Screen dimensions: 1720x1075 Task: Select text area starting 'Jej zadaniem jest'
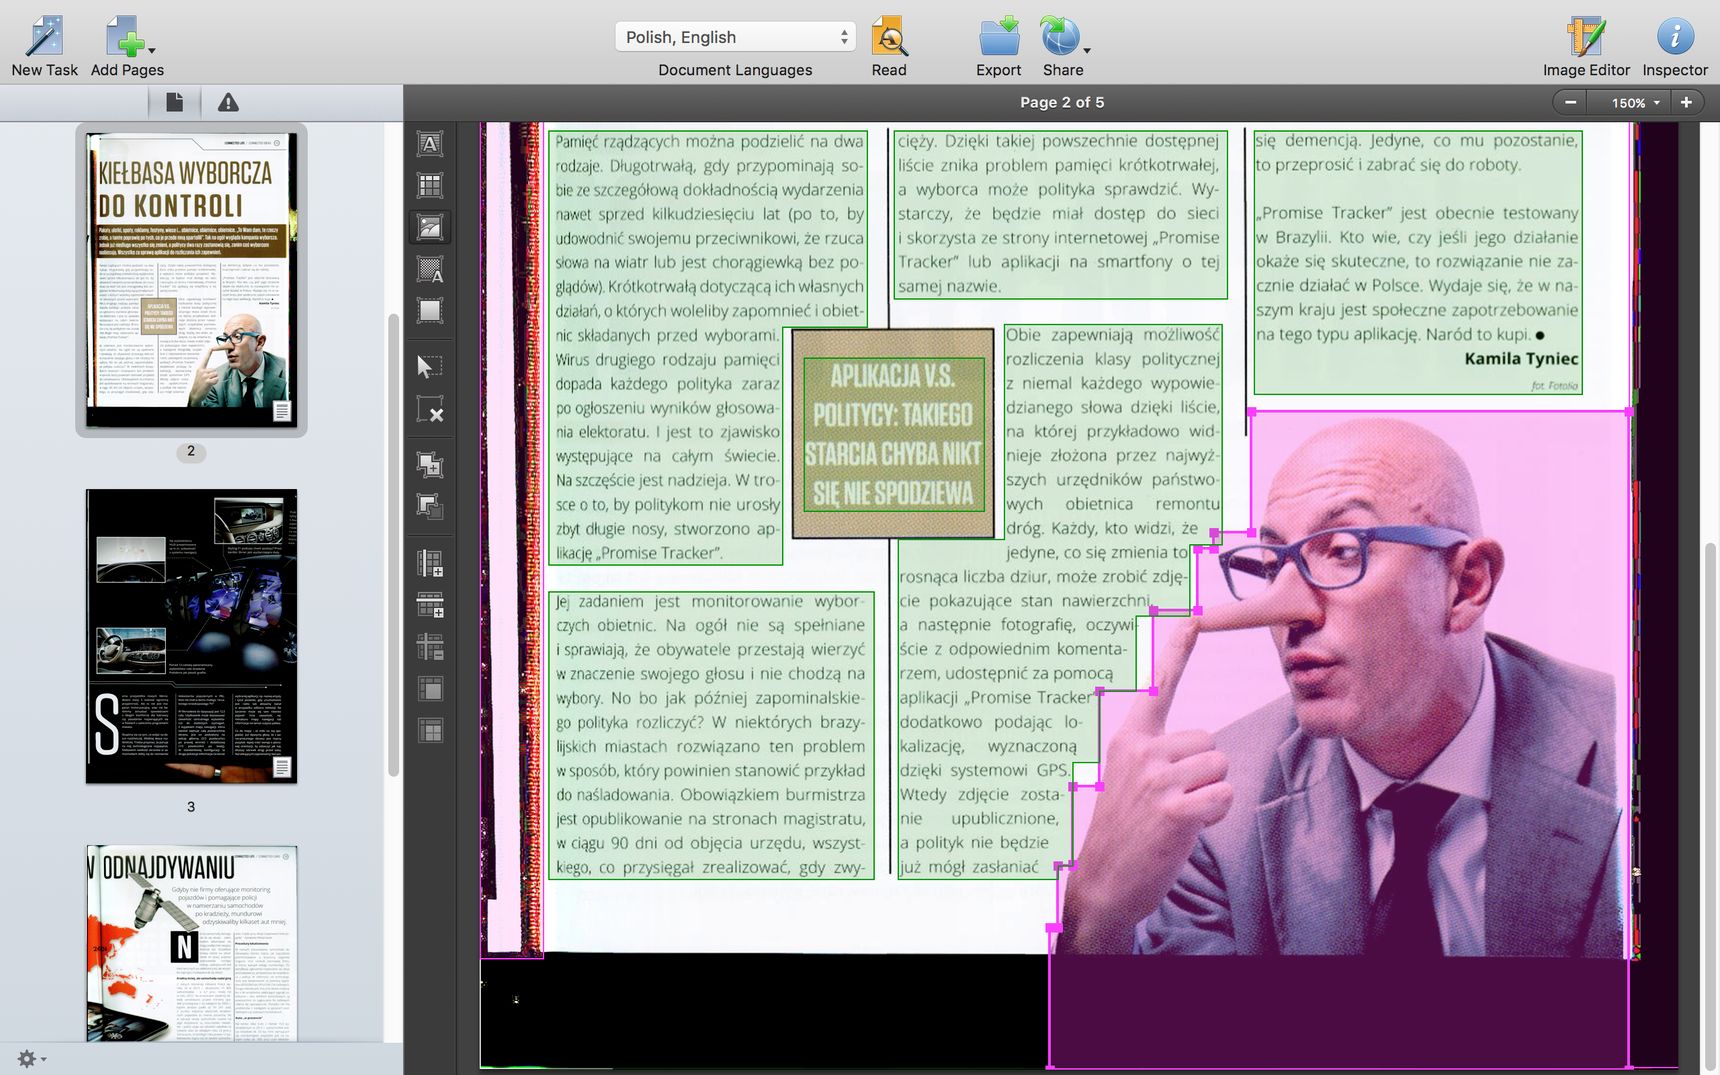(x=711, y=735)
